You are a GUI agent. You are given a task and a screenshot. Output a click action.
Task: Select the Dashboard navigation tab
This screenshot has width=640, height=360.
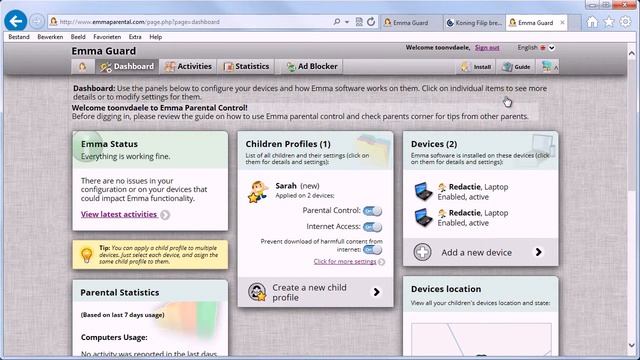coord(127,67)
